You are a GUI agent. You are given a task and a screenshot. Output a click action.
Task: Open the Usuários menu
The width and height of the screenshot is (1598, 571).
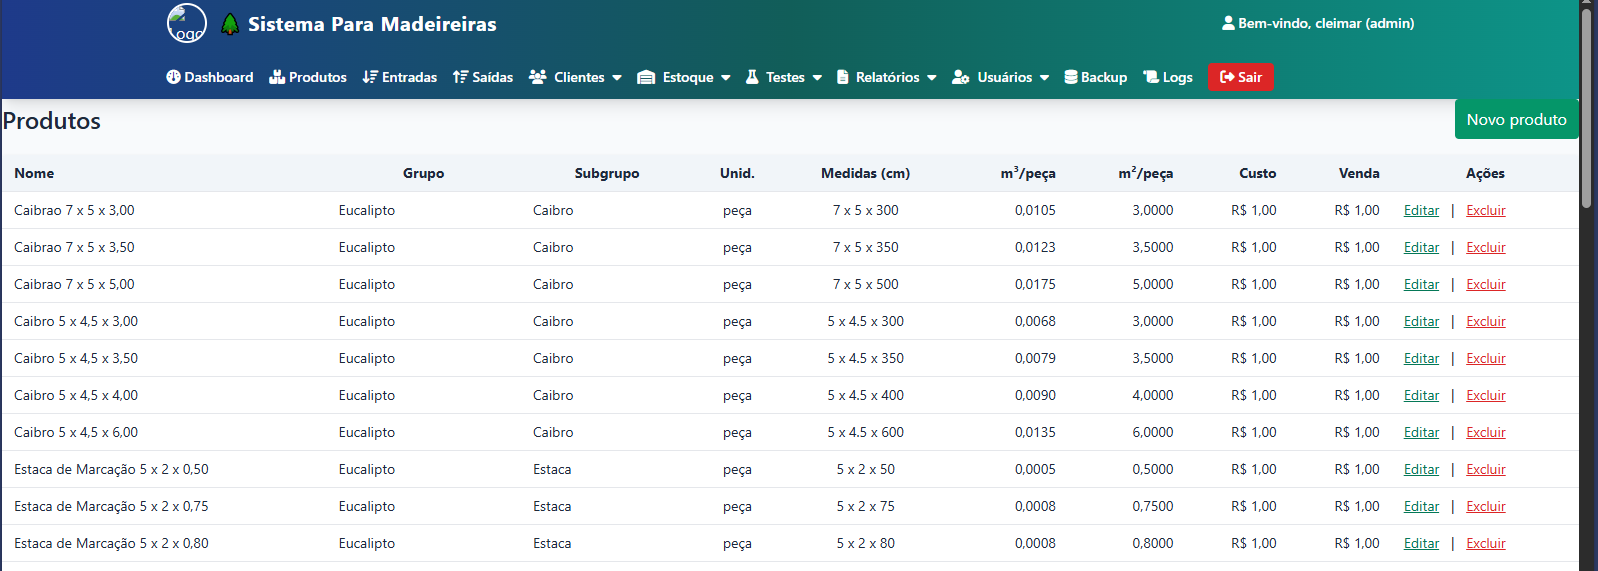pos(1000,77)
